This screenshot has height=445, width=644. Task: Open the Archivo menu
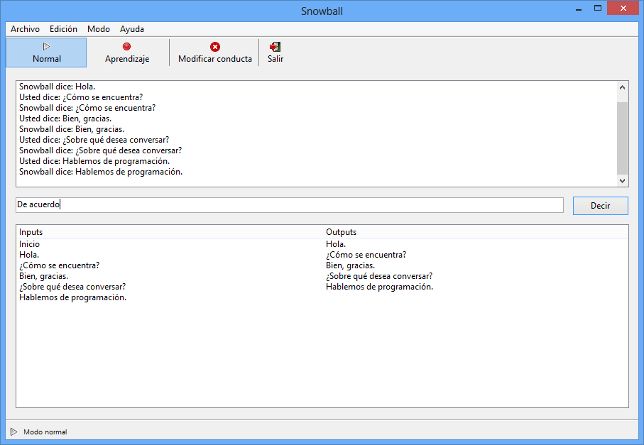pos(24,29)
